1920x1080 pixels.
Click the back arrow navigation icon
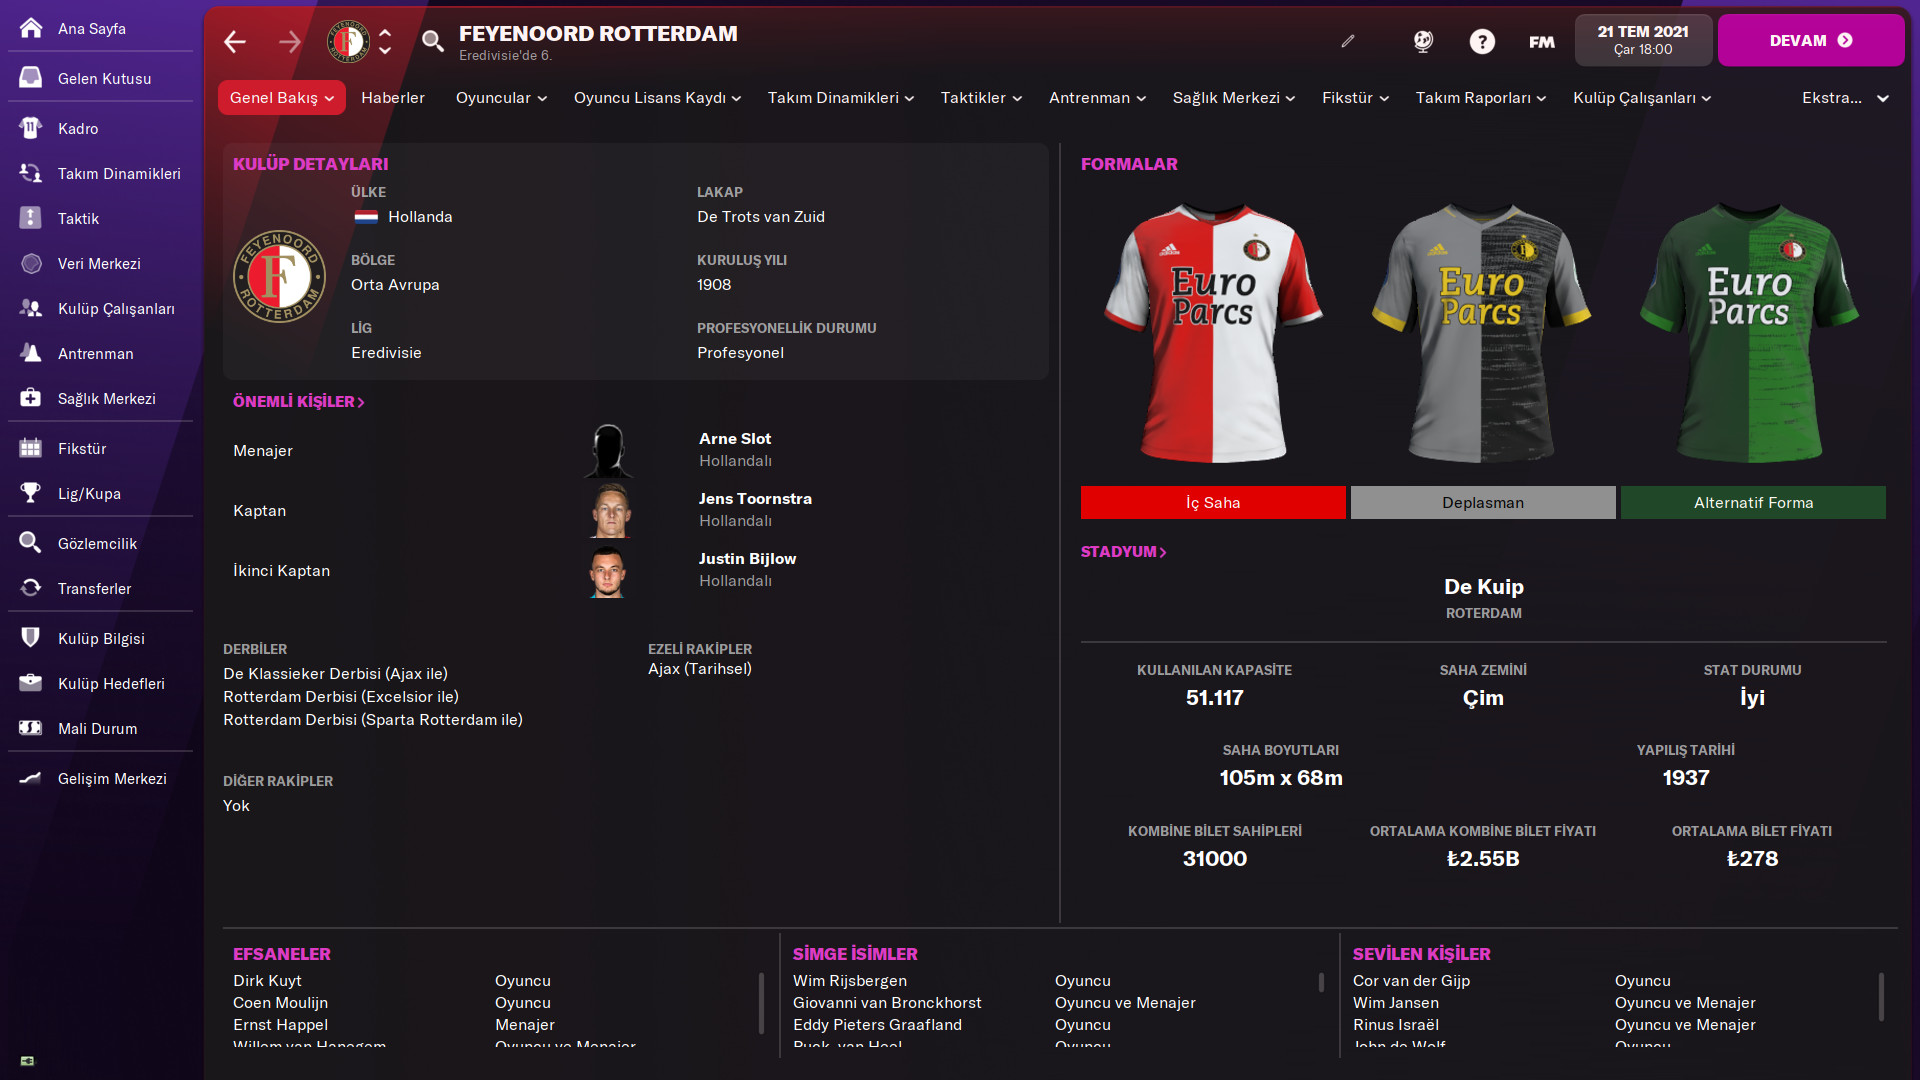[235, 41]
